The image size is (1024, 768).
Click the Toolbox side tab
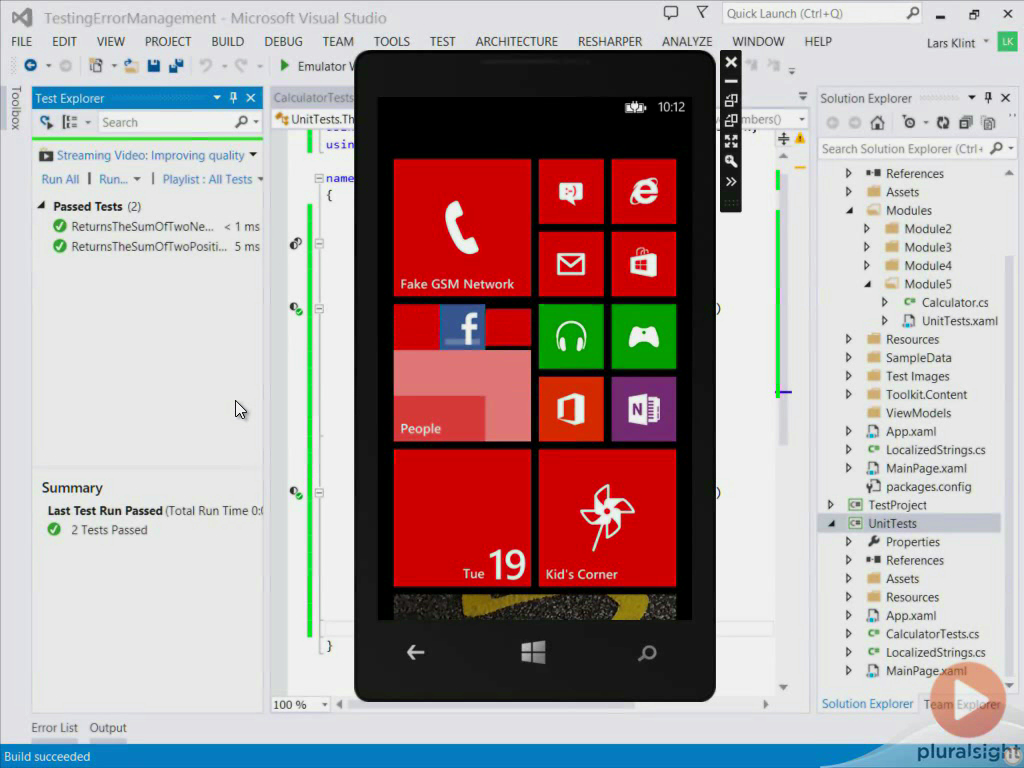[16, 108]
